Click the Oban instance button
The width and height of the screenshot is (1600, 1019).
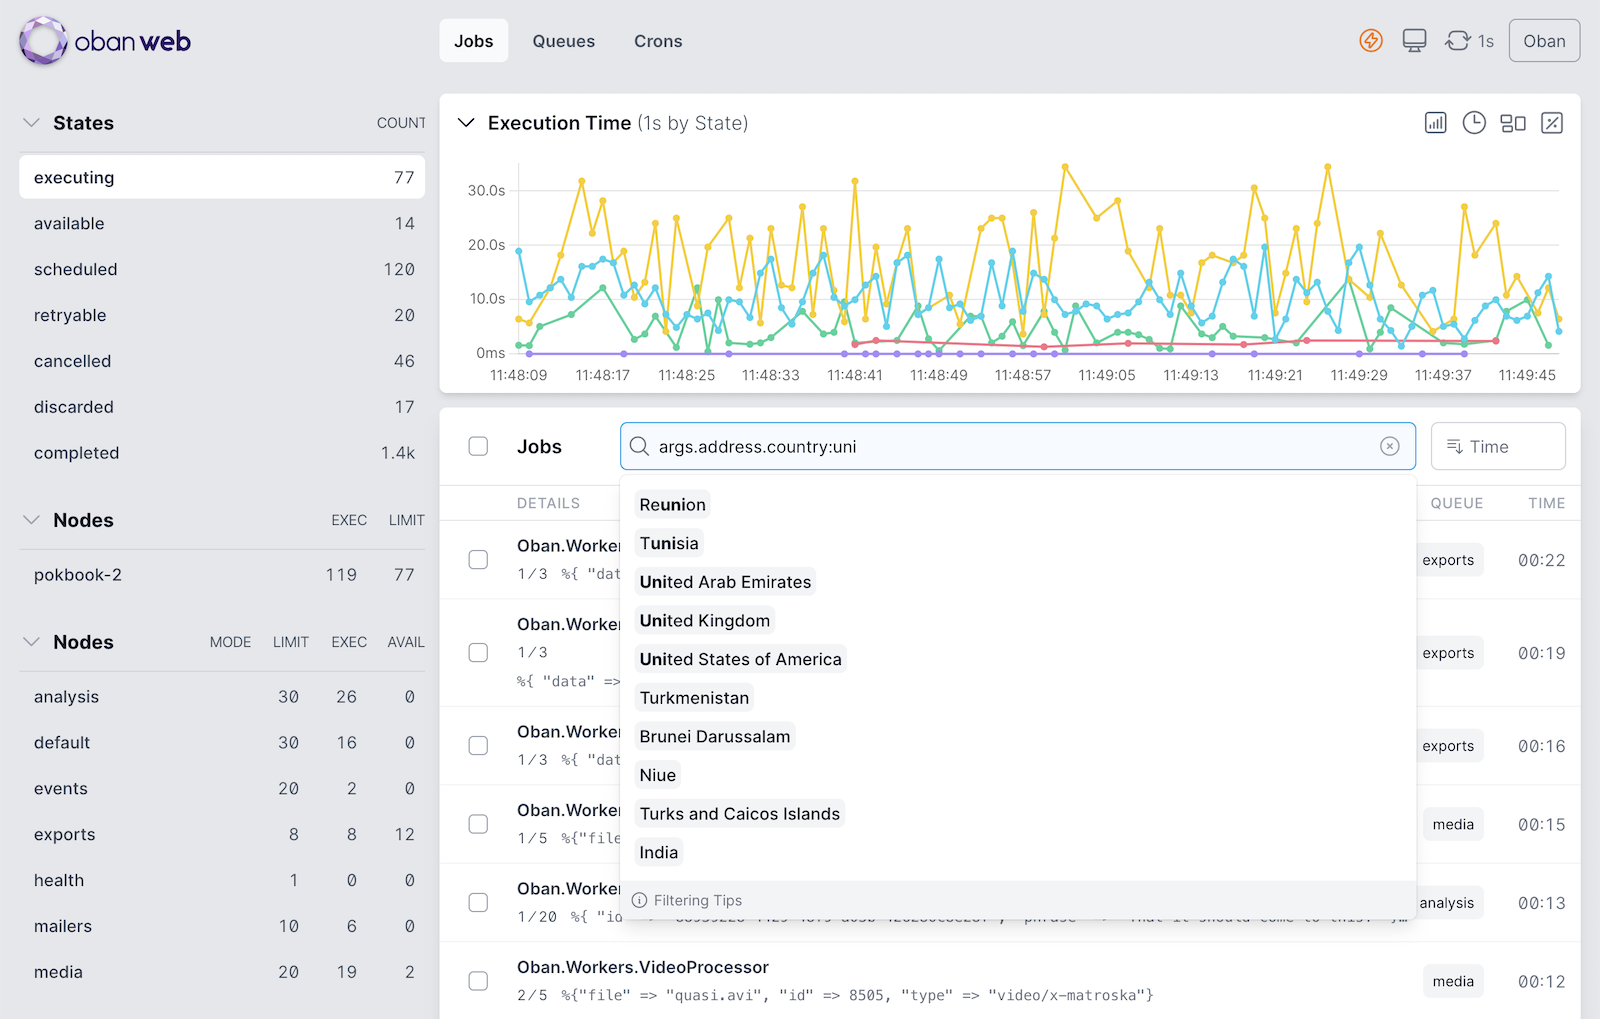click(x=1543, y=41)
